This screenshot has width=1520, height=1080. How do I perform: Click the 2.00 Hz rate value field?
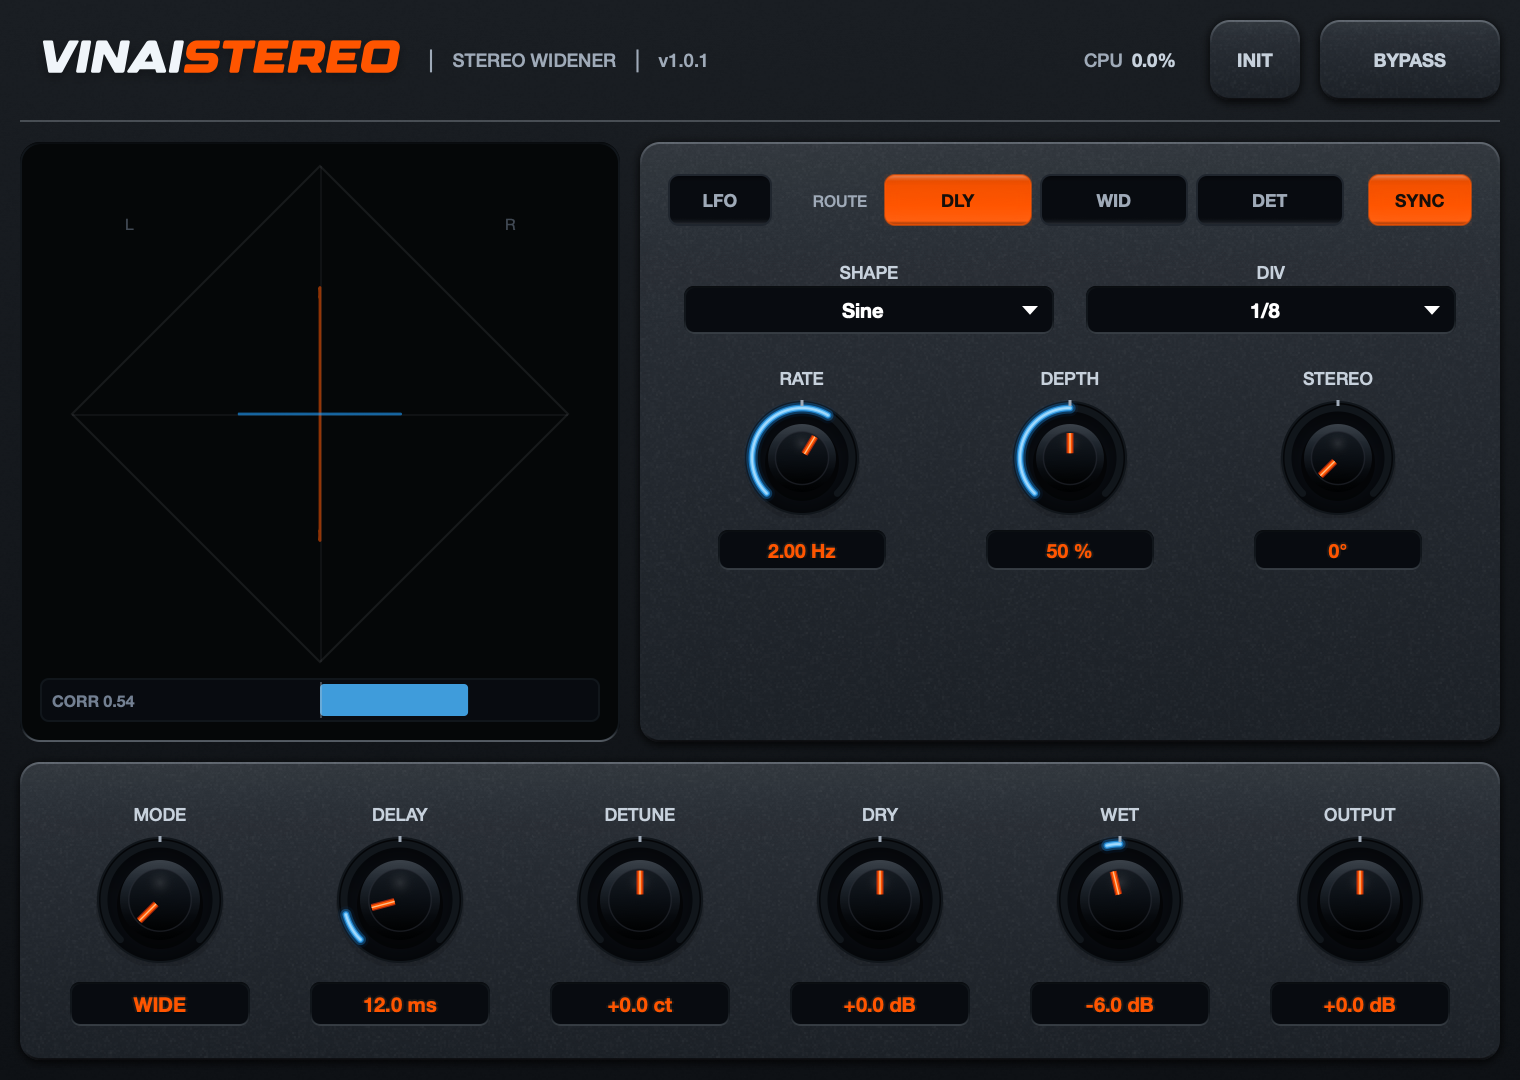pyautogui.click(x=802, y=550)
